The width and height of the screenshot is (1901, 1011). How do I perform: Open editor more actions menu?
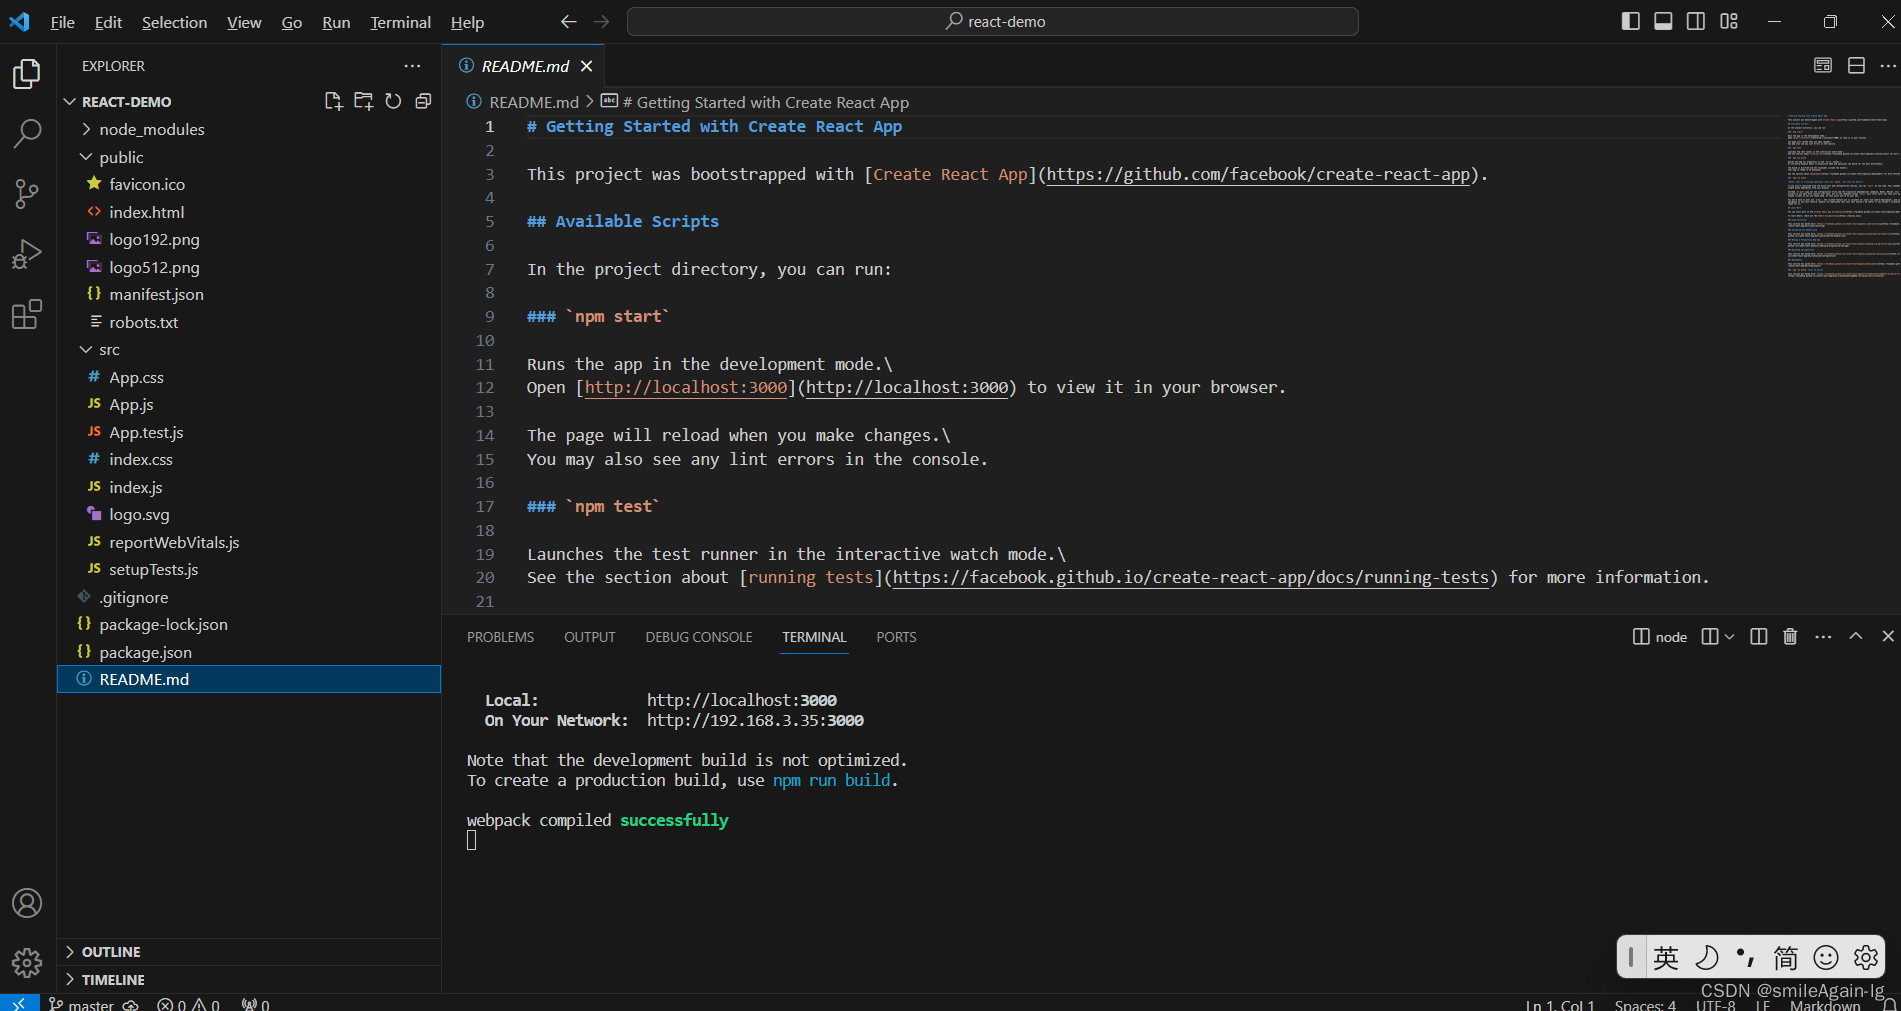1887,66
